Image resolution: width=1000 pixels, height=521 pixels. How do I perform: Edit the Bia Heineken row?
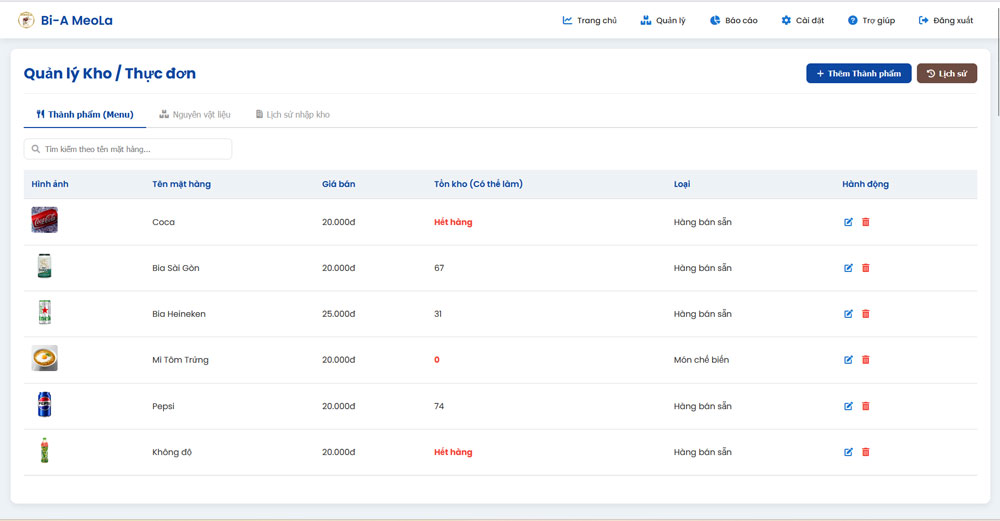(x=848, y=314)
